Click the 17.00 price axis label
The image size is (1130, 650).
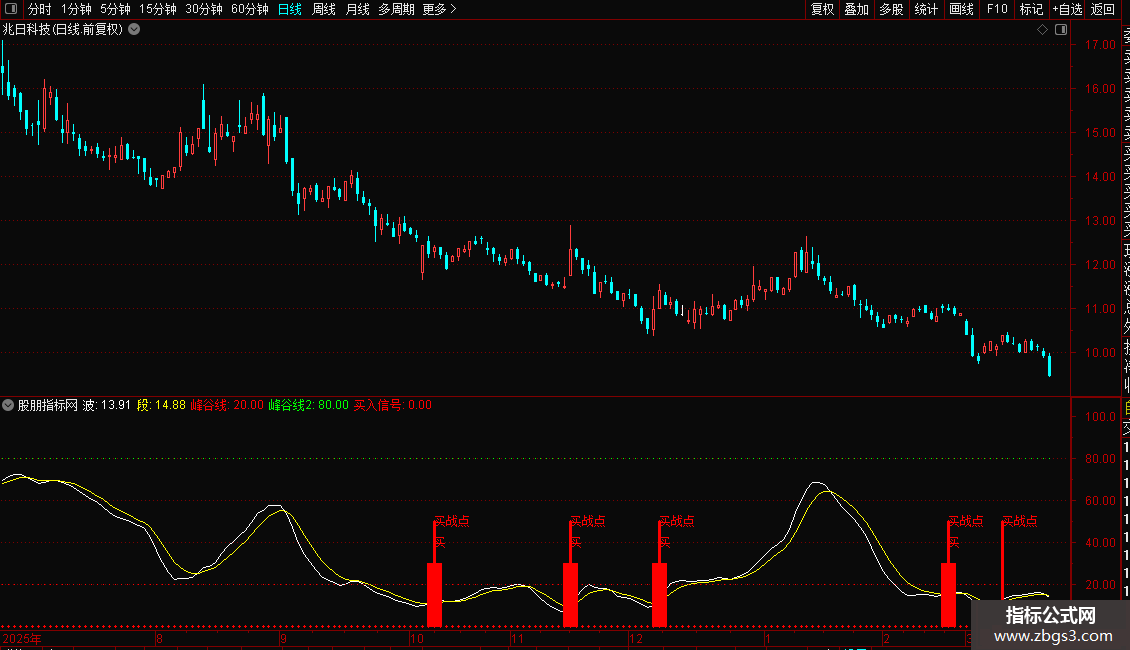pyautogui.click(x=1100, y=45)
